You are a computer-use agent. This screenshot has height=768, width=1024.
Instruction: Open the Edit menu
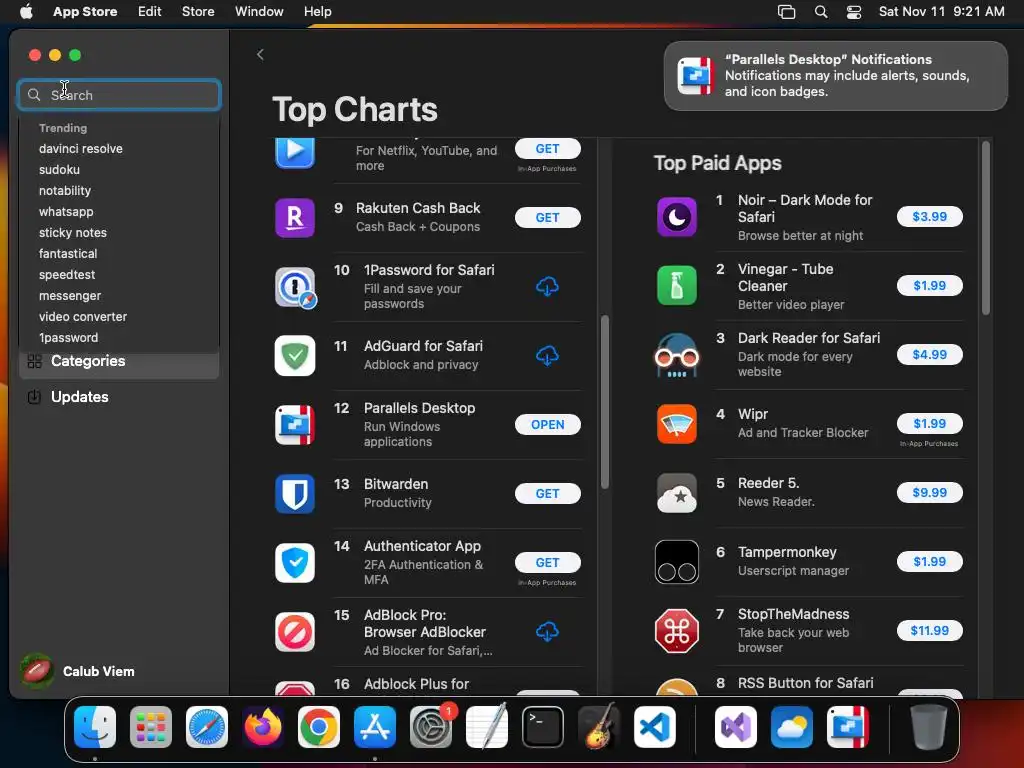tap(150, 12)
